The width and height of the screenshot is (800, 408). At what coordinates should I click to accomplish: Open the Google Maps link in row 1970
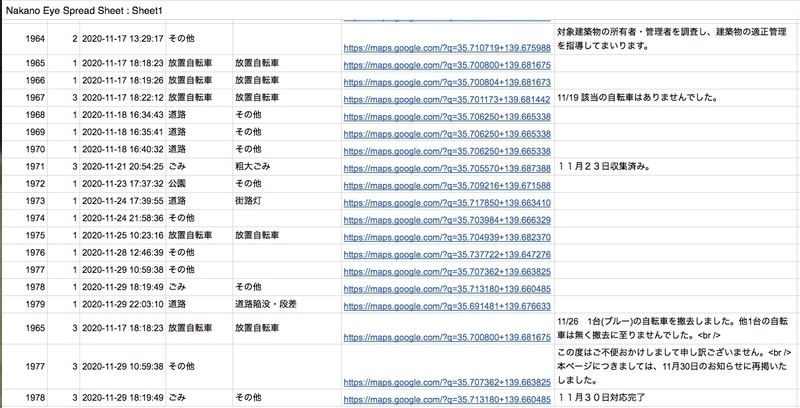pos(447,151)
